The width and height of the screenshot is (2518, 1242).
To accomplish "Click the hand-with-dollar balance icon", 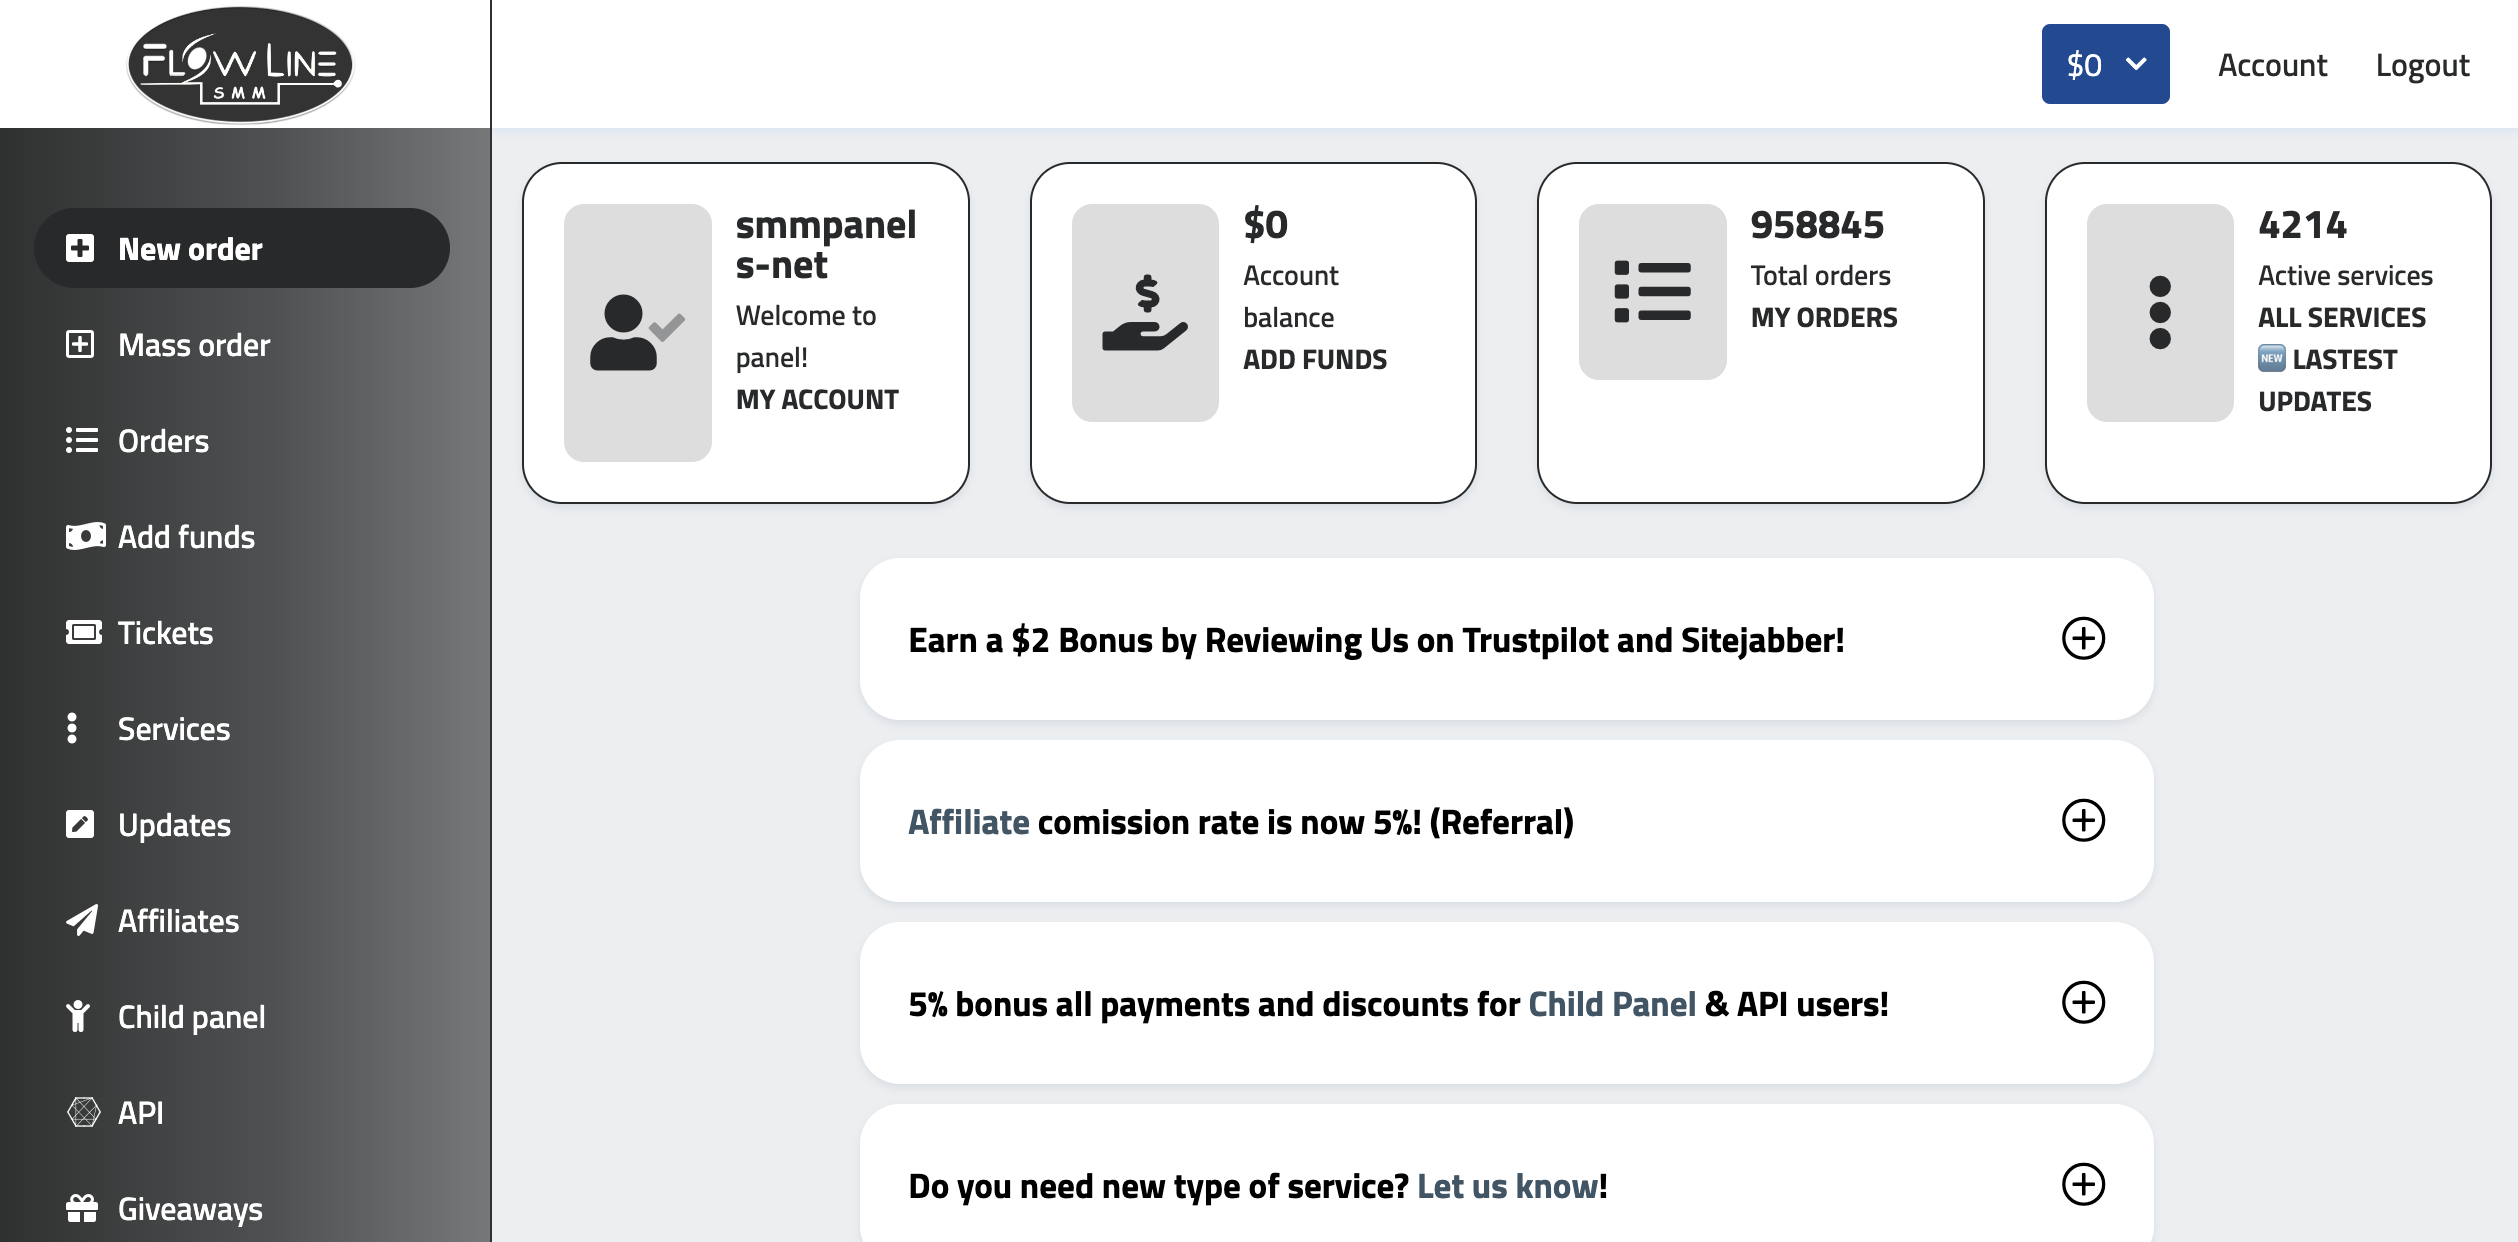I will click(x=1145, y=312).
